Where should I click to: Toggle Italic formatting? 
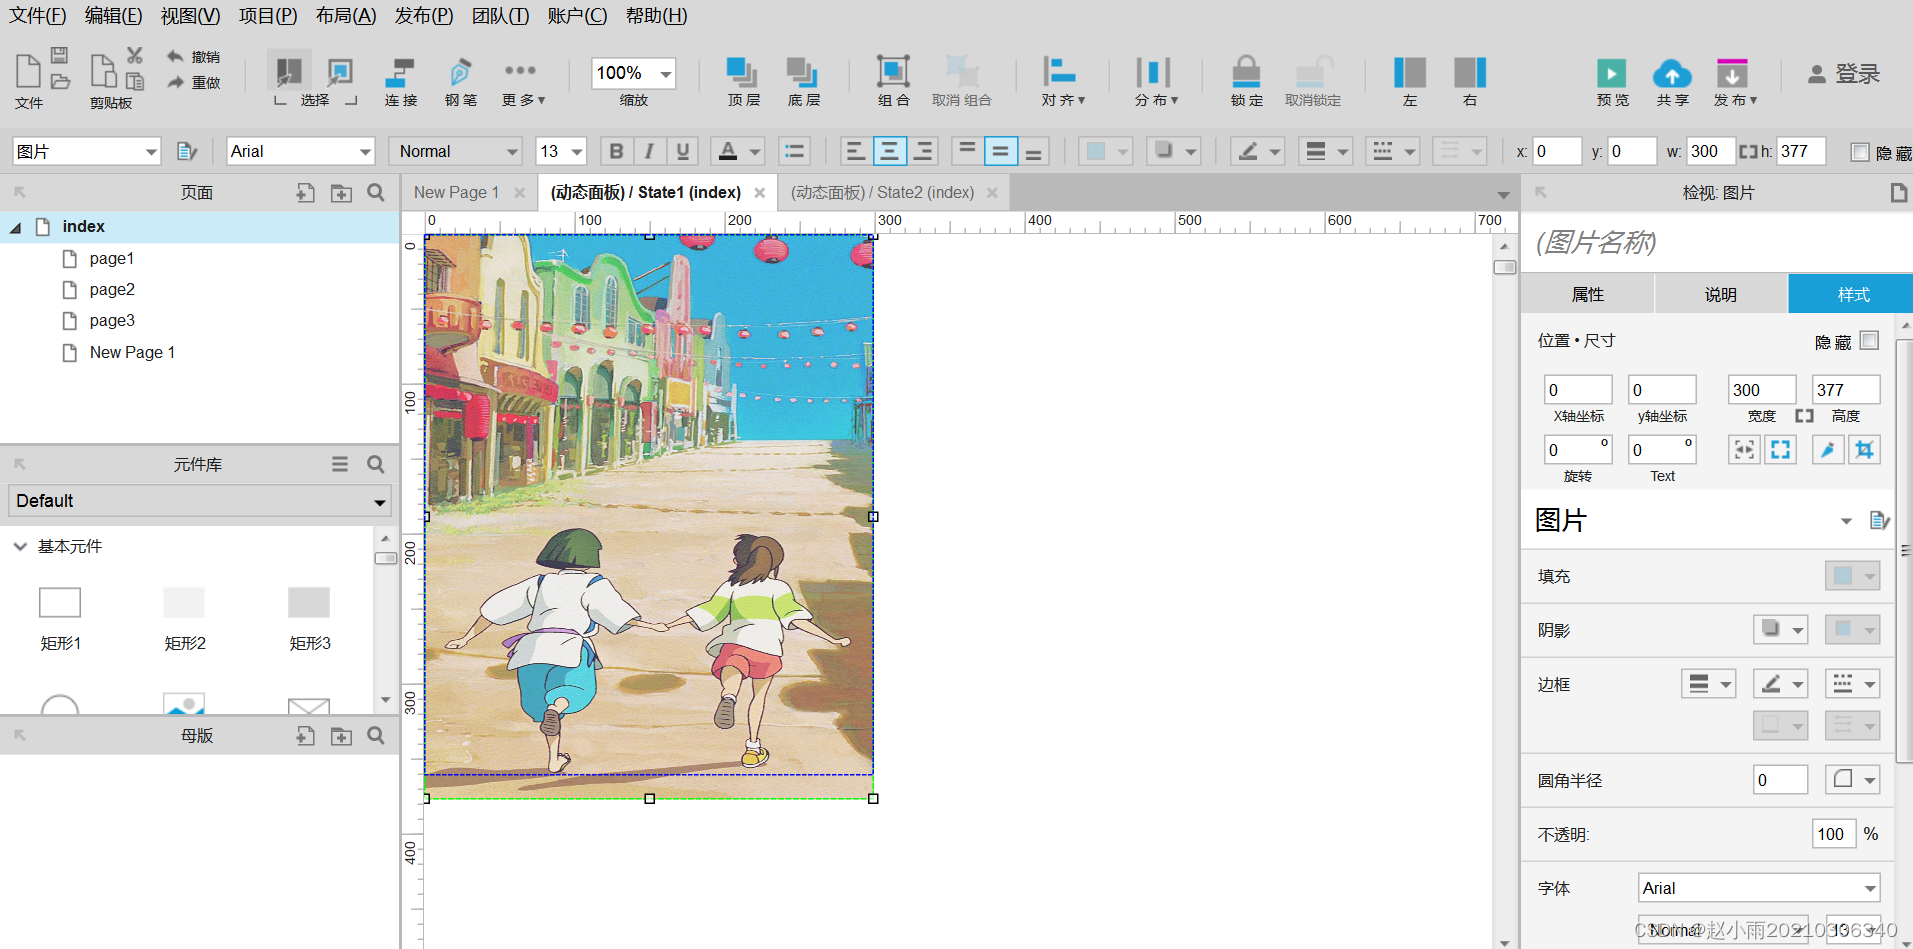649,151
